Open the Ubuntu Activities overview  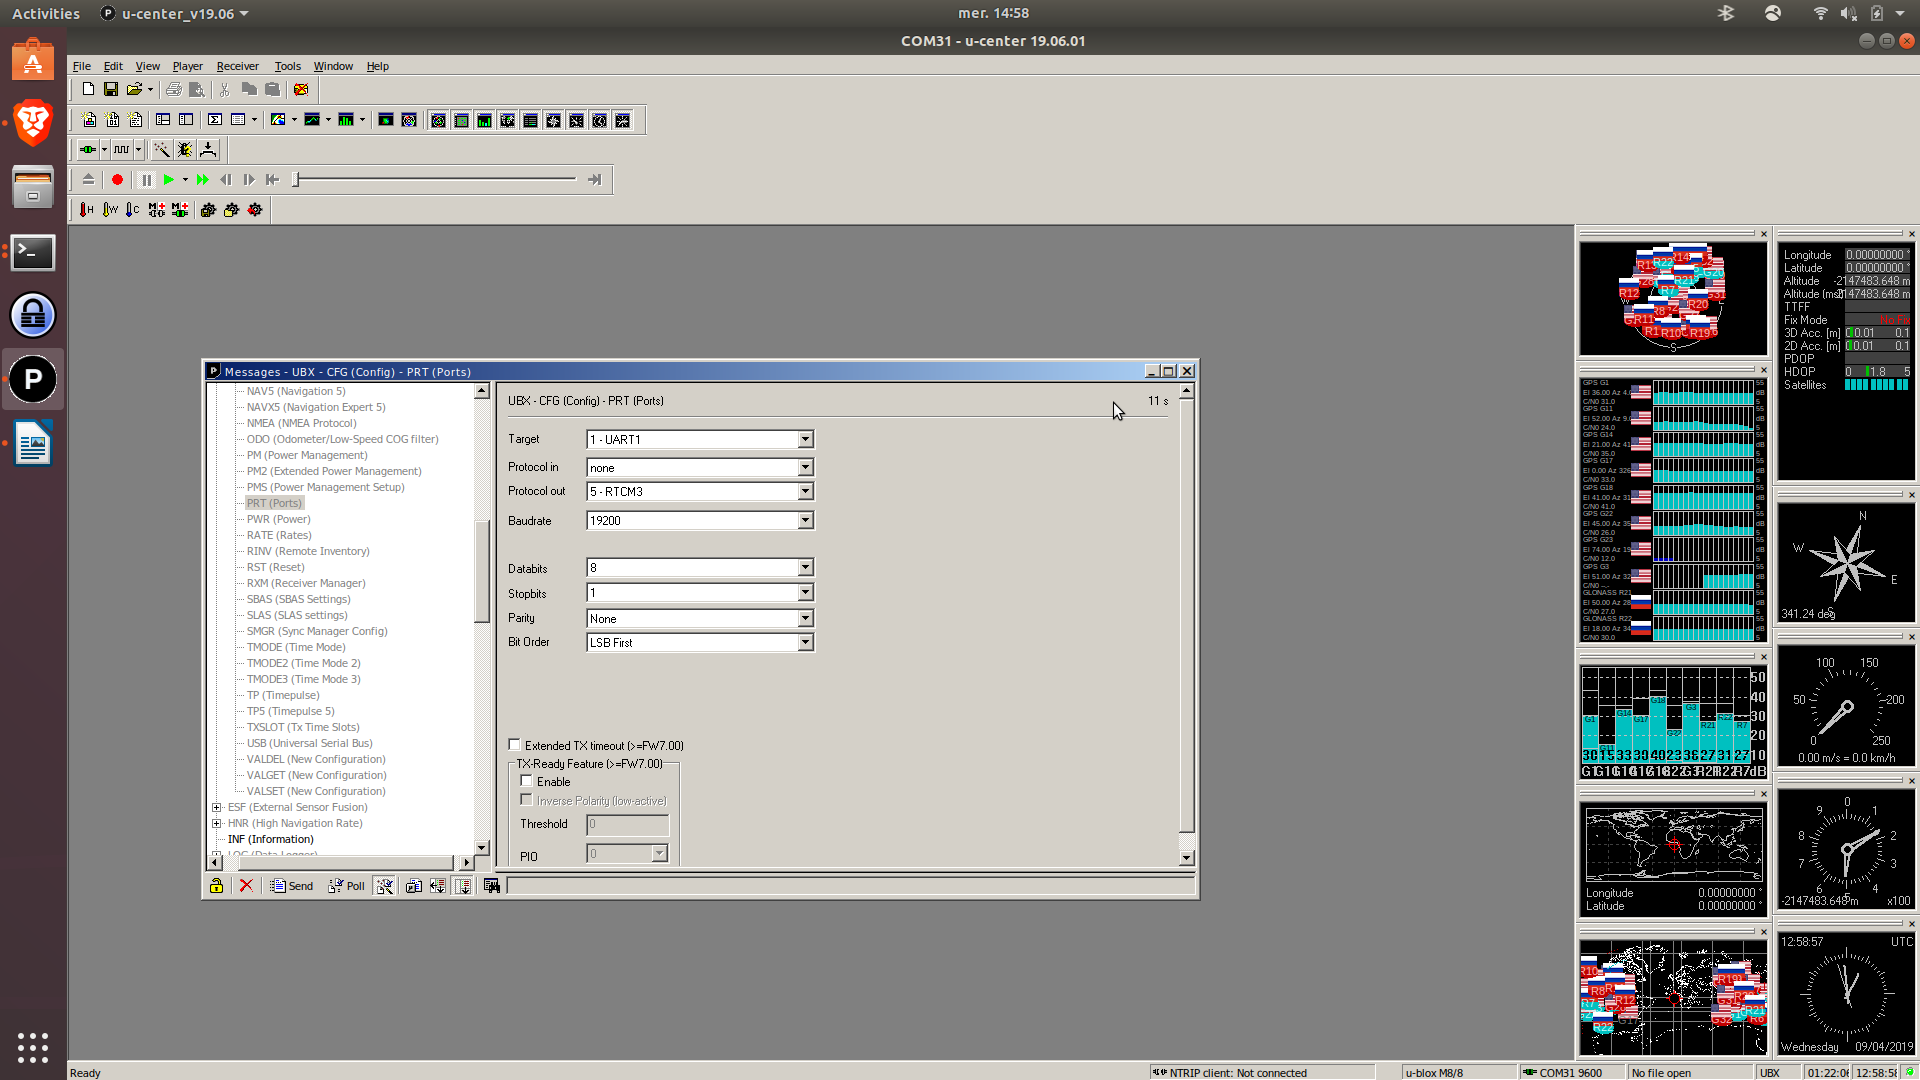point(46,14)
